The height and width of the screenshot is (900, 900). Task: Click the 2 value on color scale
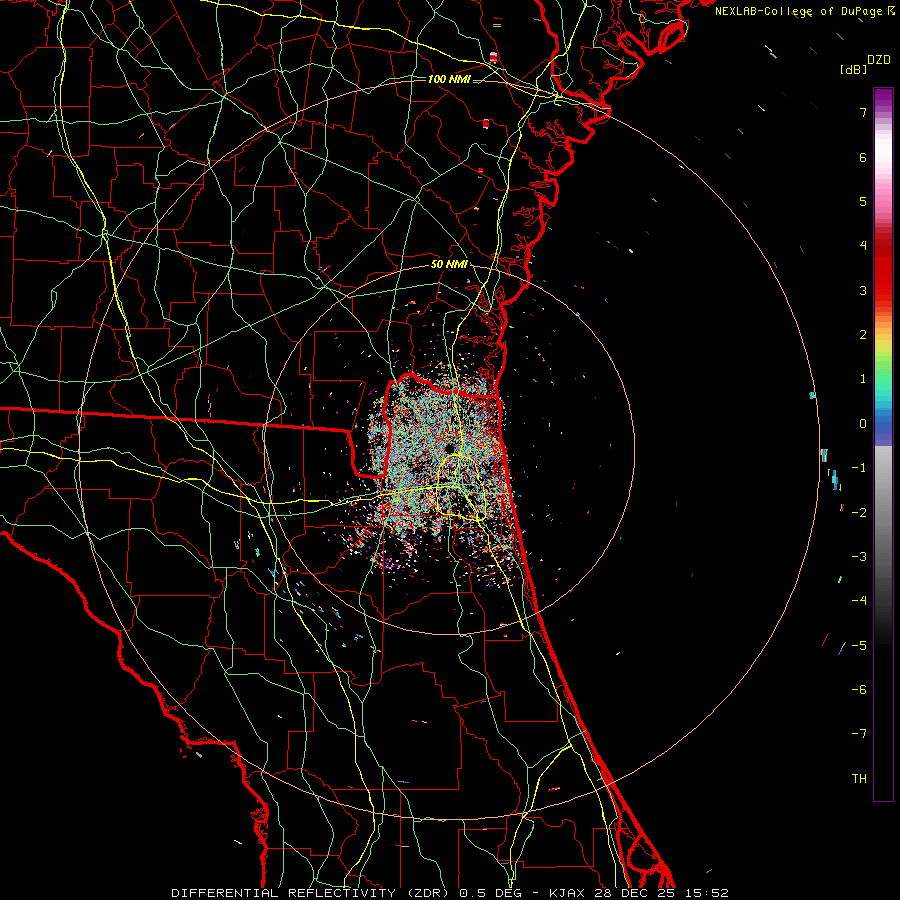coord(863,335)
